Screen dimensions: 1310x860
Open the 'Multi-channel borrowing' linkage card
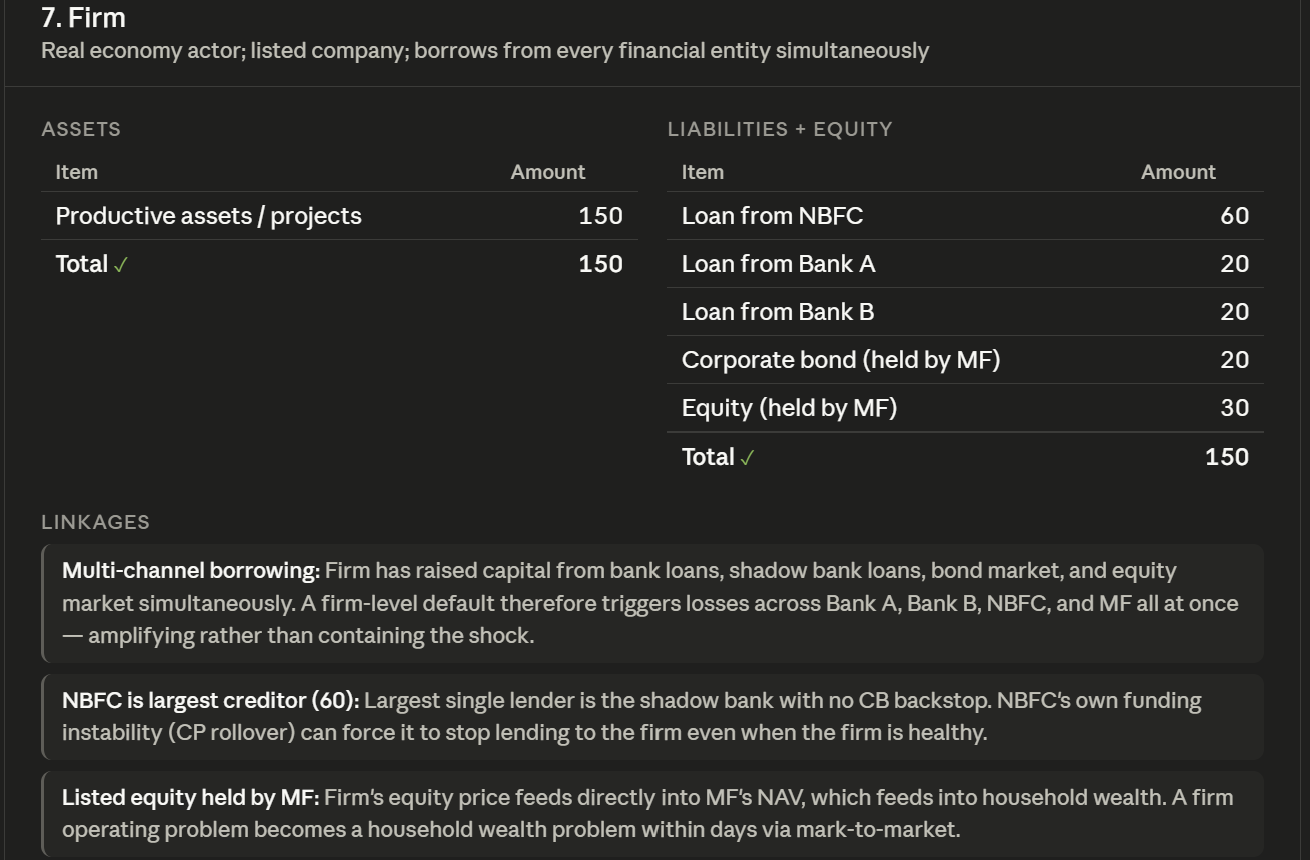pyautogui.click(x=652, y=603)
